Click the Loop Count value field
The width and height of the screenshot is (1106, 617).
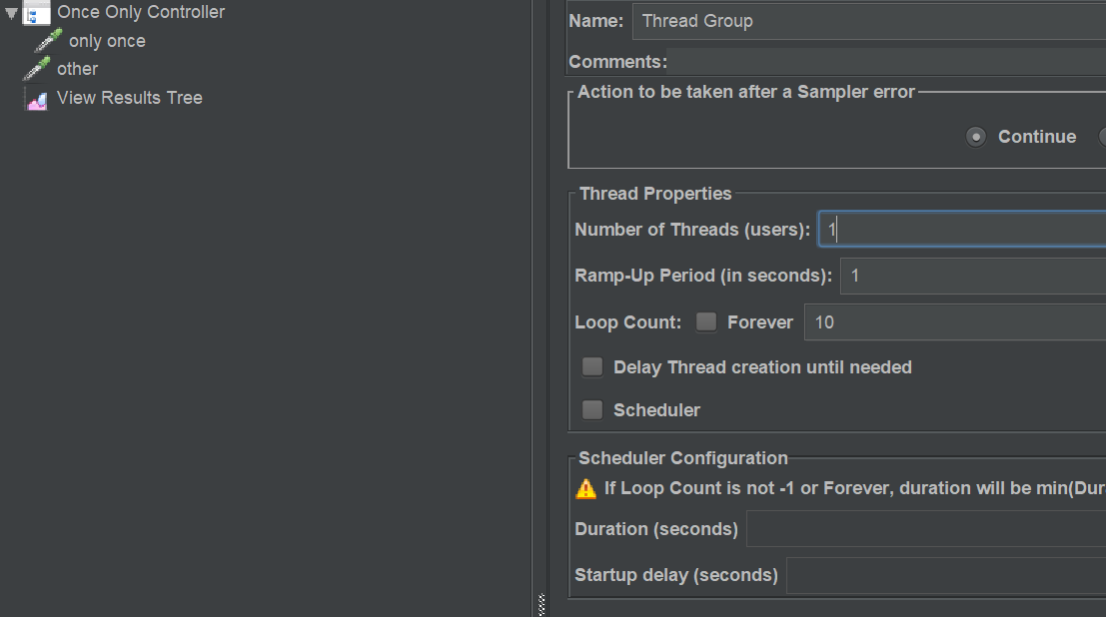tap(955, 322)
